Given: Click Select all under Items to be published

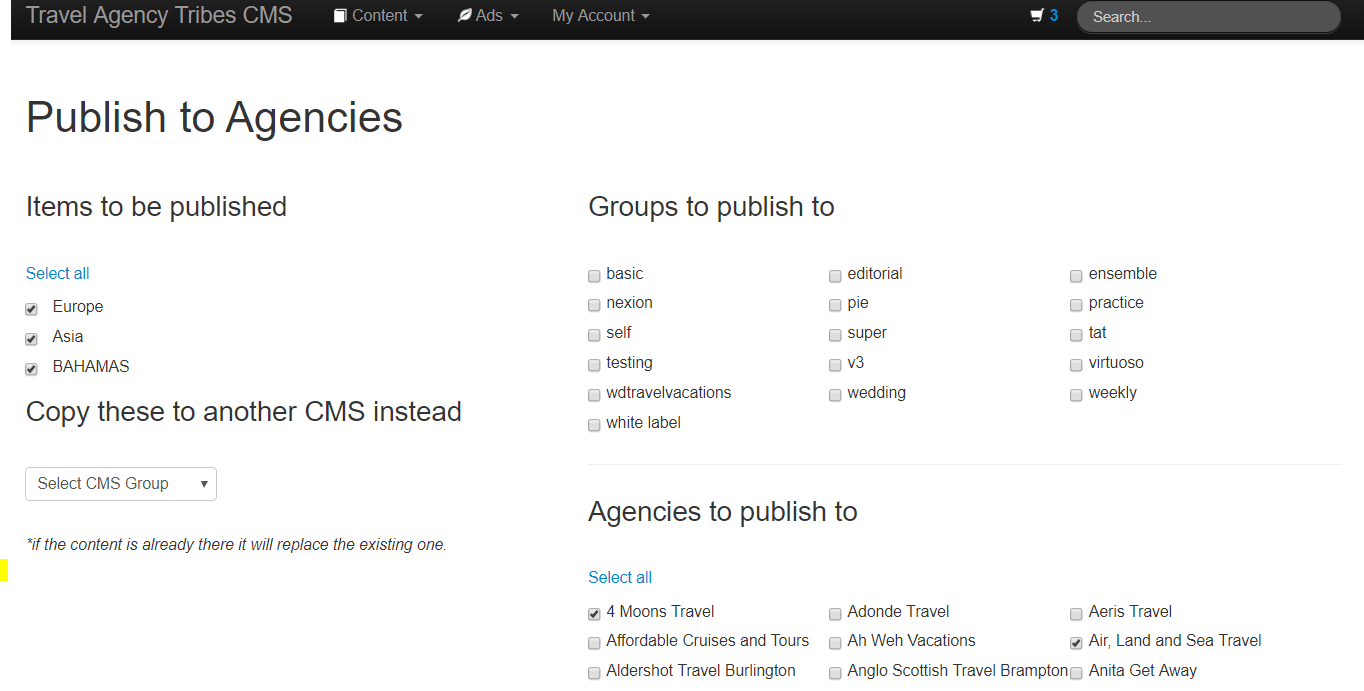Looking at the screenshot, I should [58, 273].
